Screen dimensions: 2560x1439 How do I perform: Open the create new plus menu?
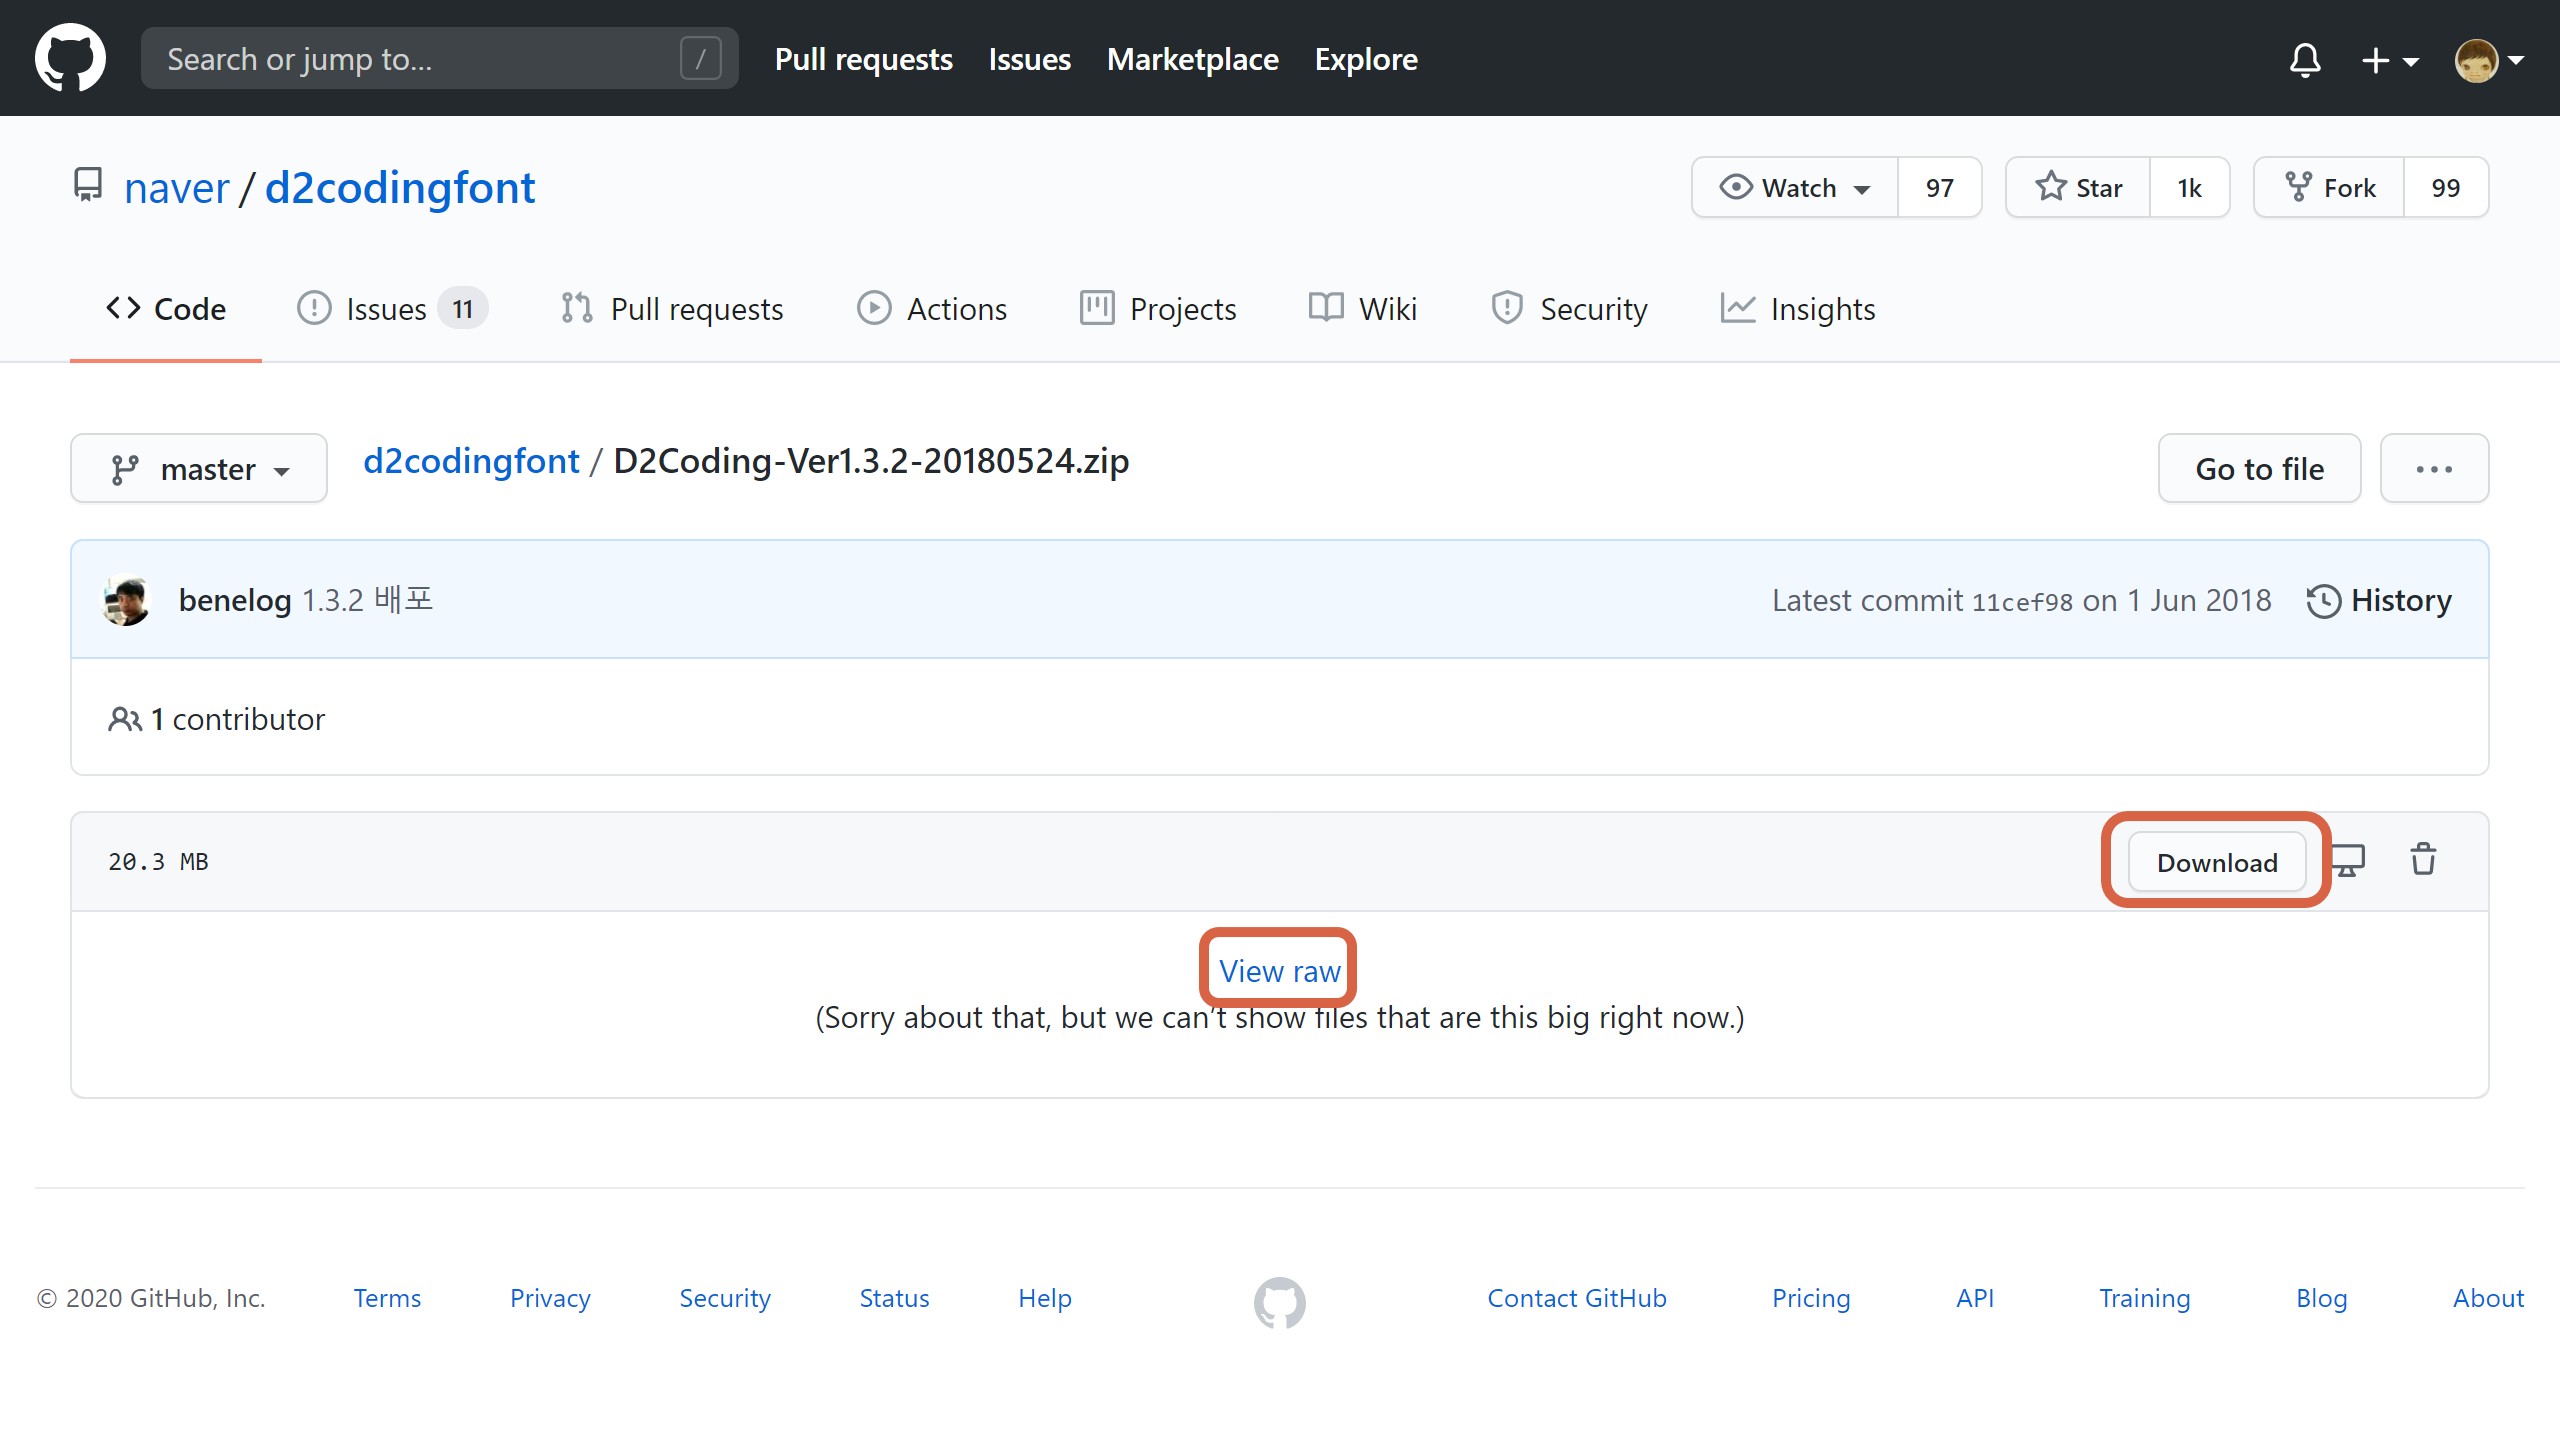[2390, 60]
